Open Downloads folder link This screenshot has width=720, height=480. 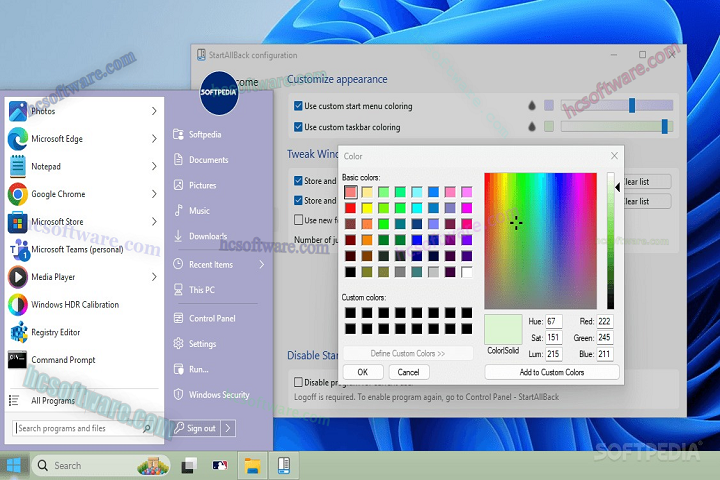(201, 236)
